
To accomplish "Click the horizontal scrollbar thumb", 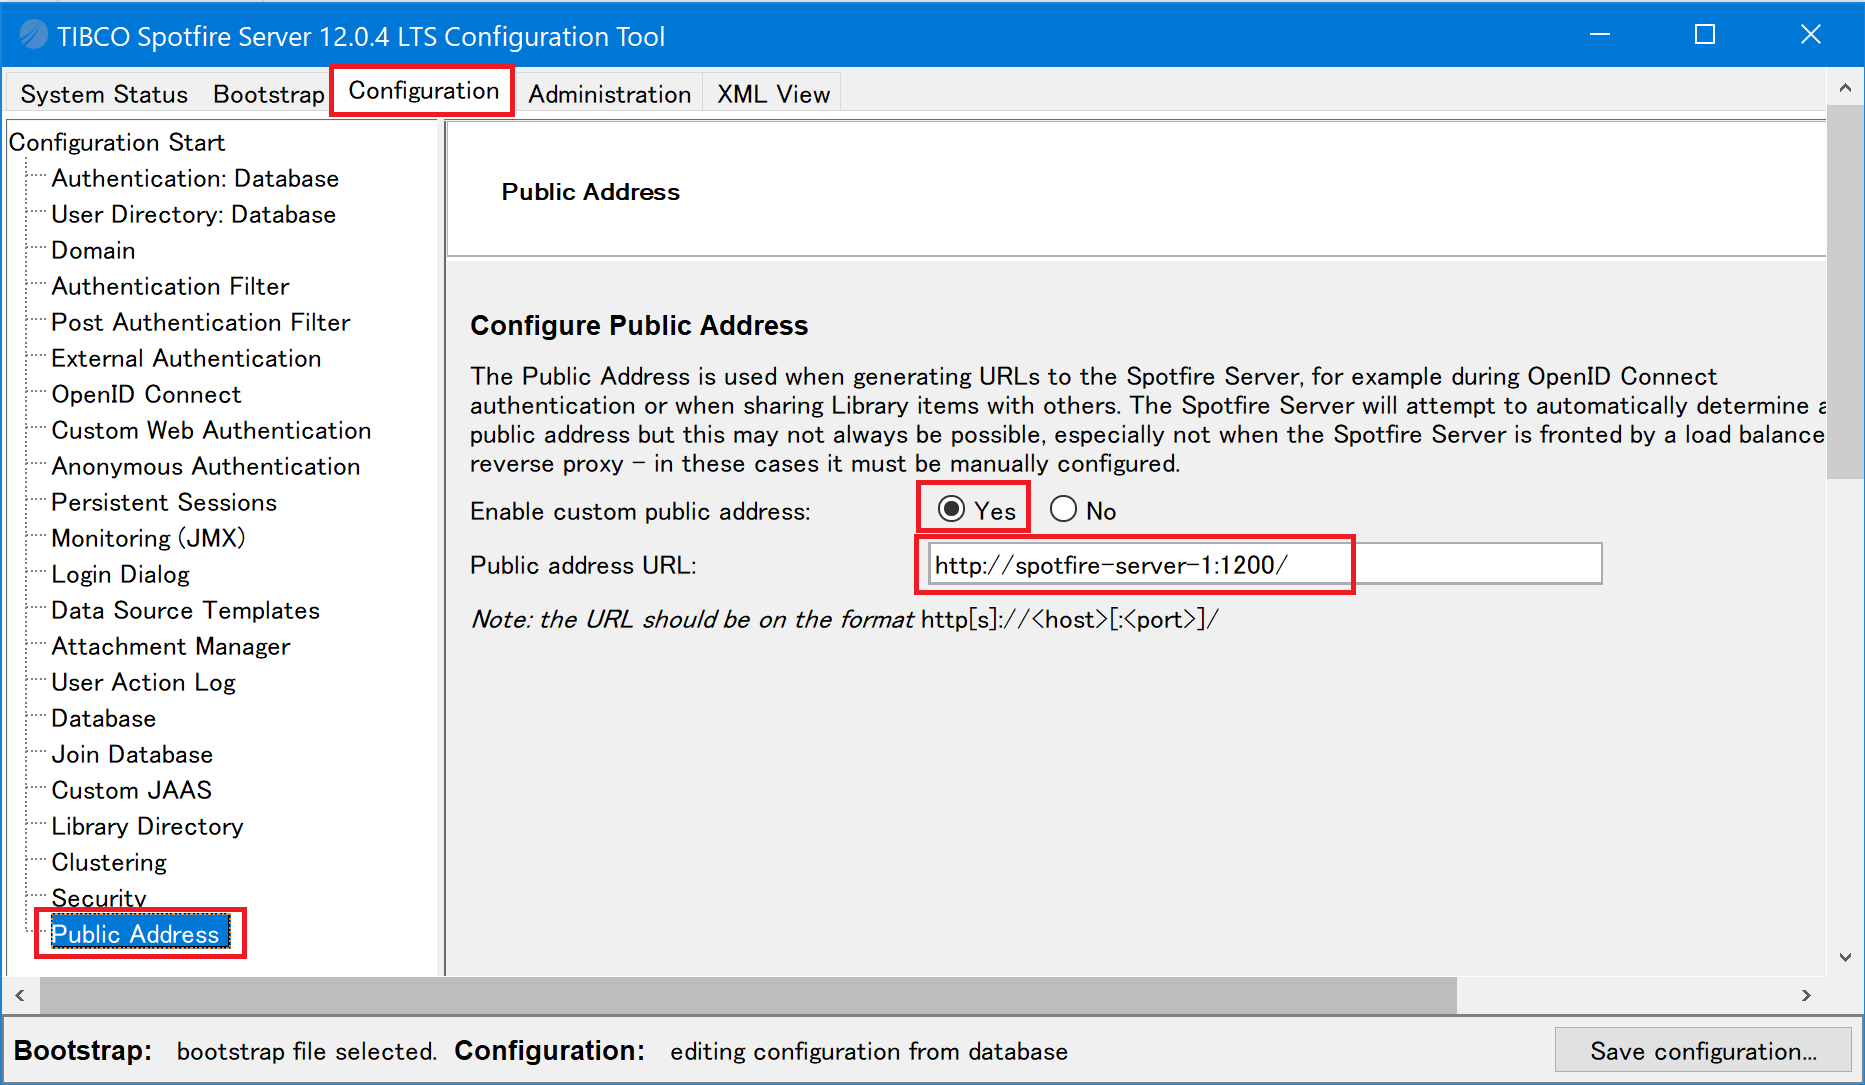I will pyautogui.click(x=748, y=995).
